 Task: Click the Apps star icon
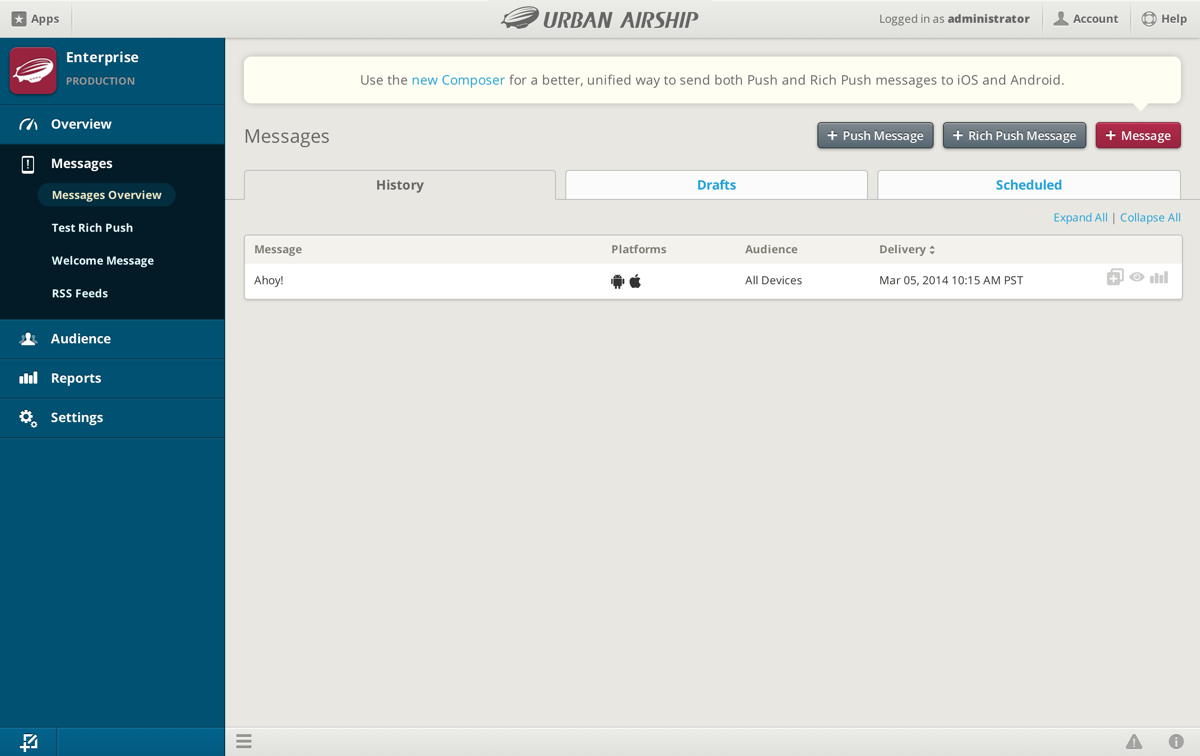pyautogui.click(x=19, y=19)
